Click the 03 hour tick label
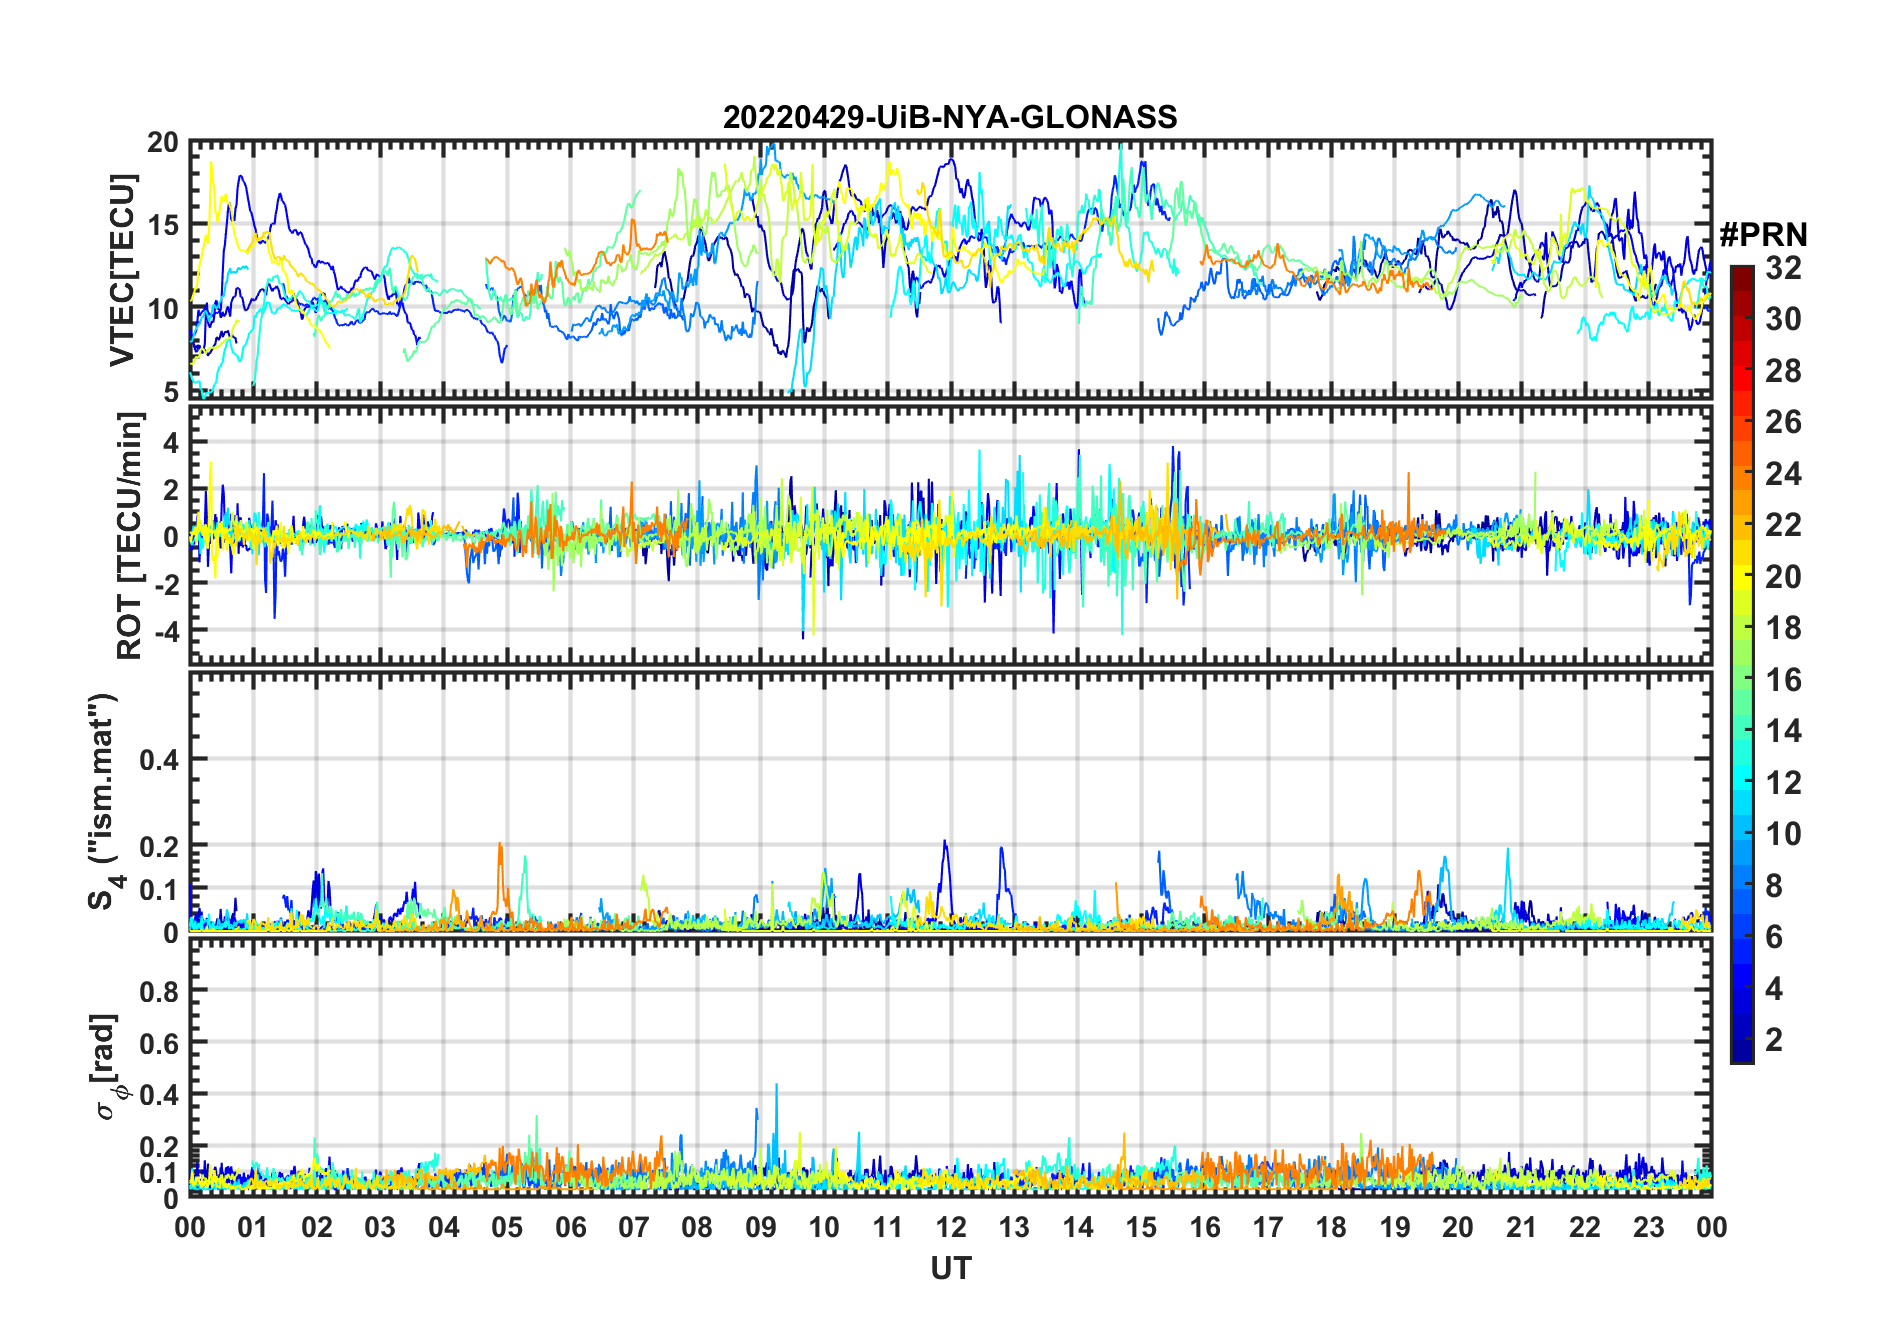 pos(380,1227)
